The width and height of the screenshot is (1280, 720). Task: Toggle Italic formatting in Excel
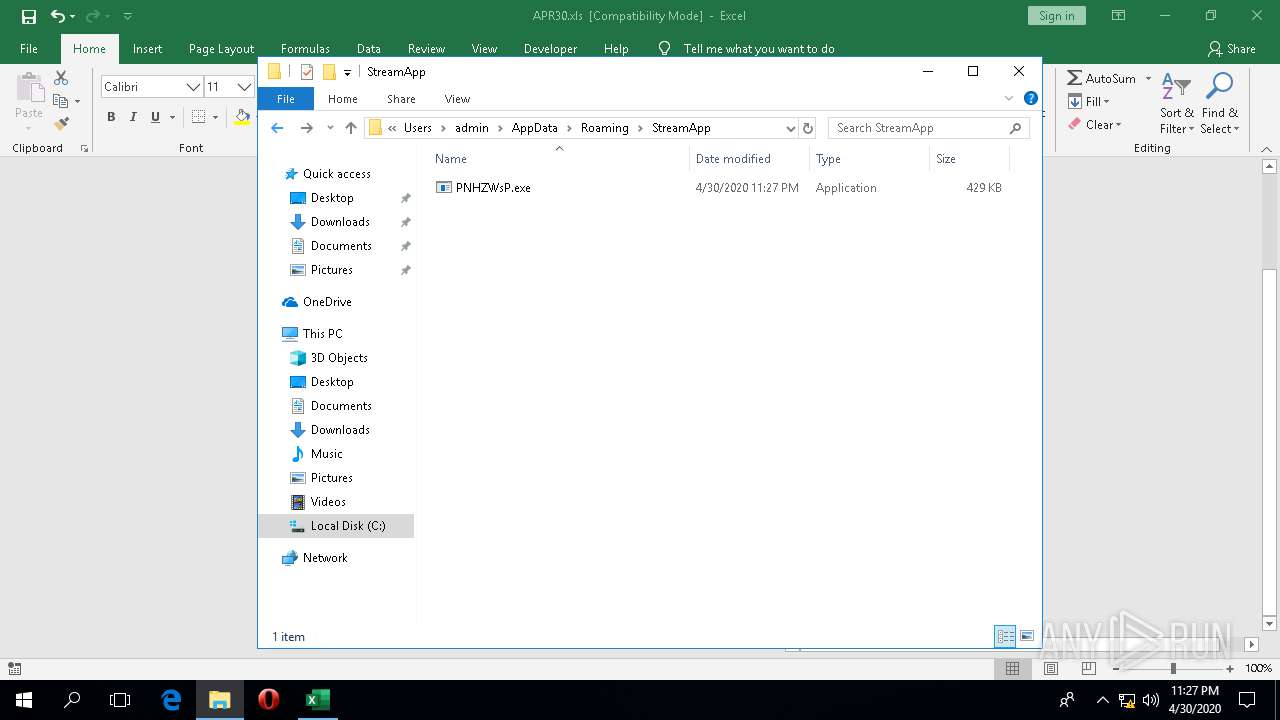pos(133,117)
